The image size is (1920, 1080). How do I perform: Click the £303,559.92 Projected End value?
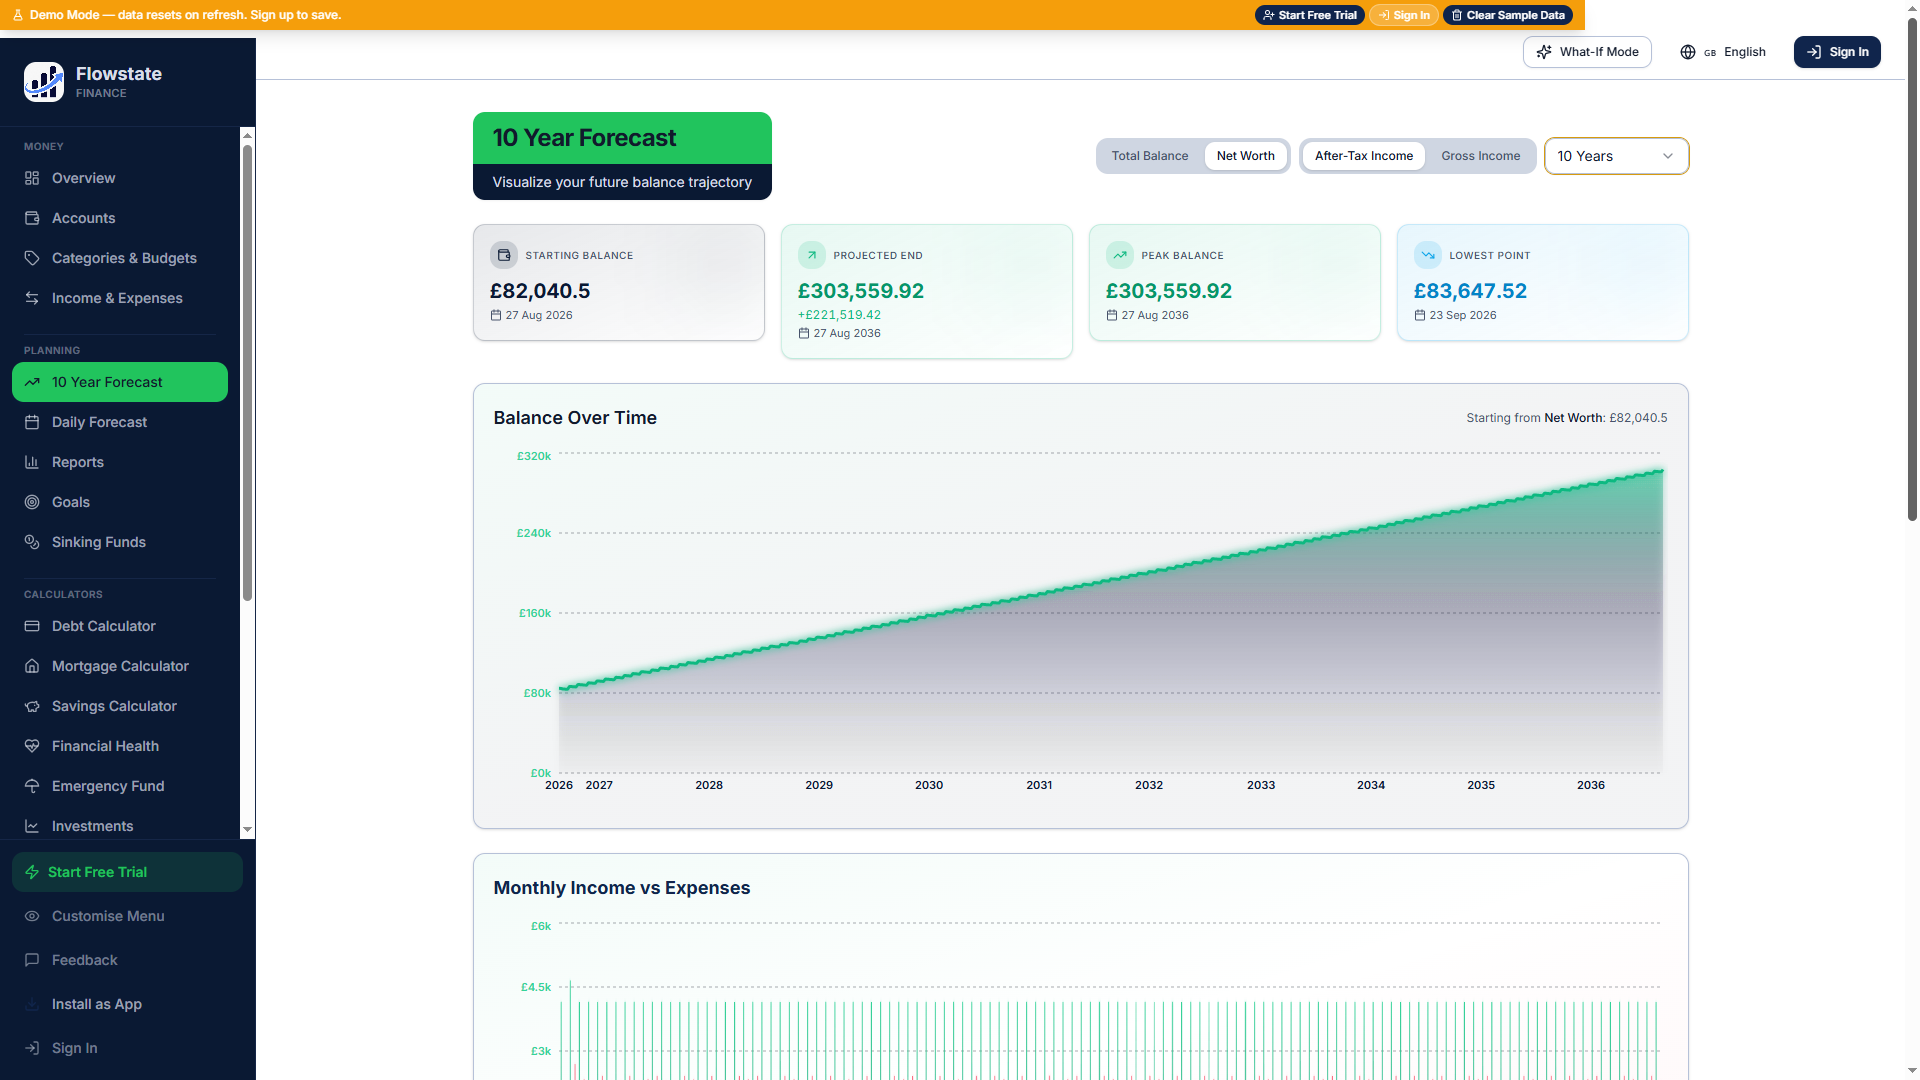(860, 291)
